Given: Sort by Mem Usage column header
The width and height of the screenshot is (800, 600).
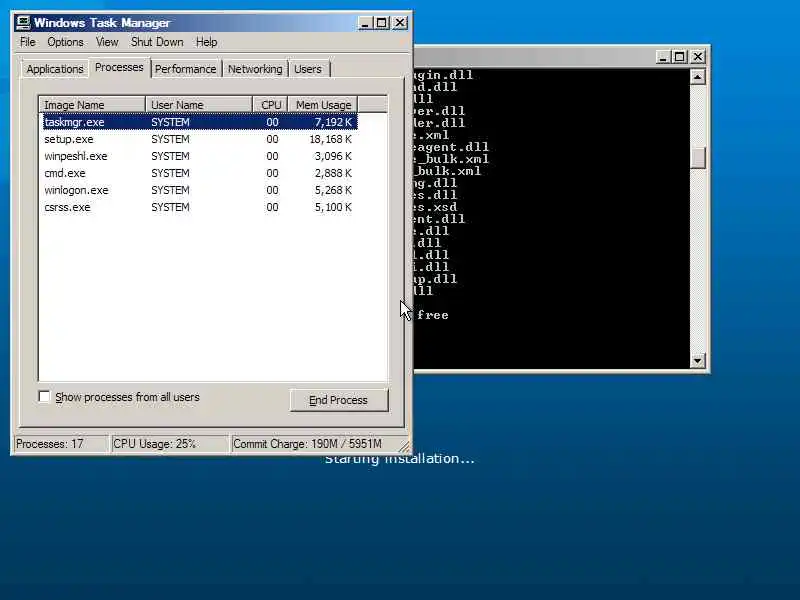Looking at the screenshot, I should 323,105.
